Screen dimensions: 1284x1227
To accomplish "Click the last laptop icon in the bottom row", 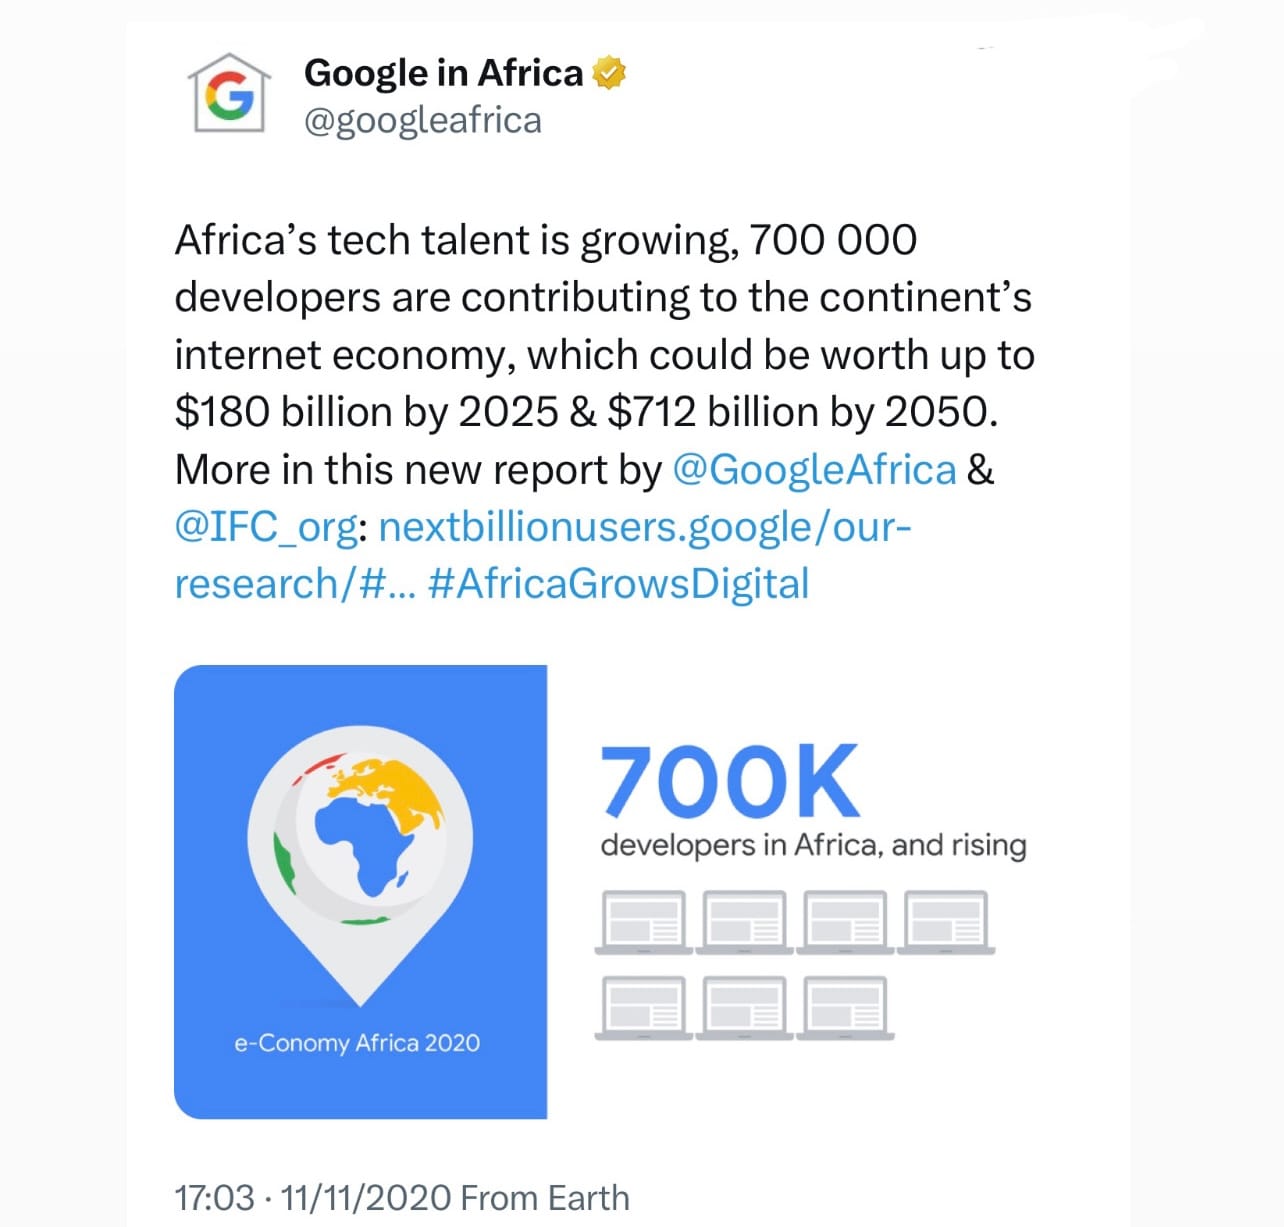I will point(845,1008).
